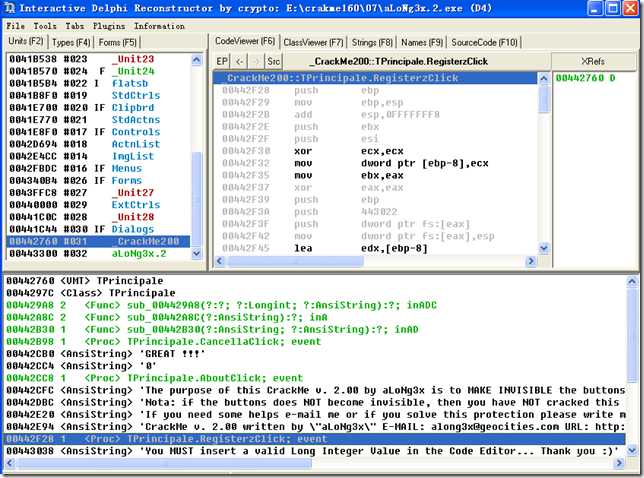Select the ActnList unit
This screenshot has width=644, height=478.
tap(98, 144)
